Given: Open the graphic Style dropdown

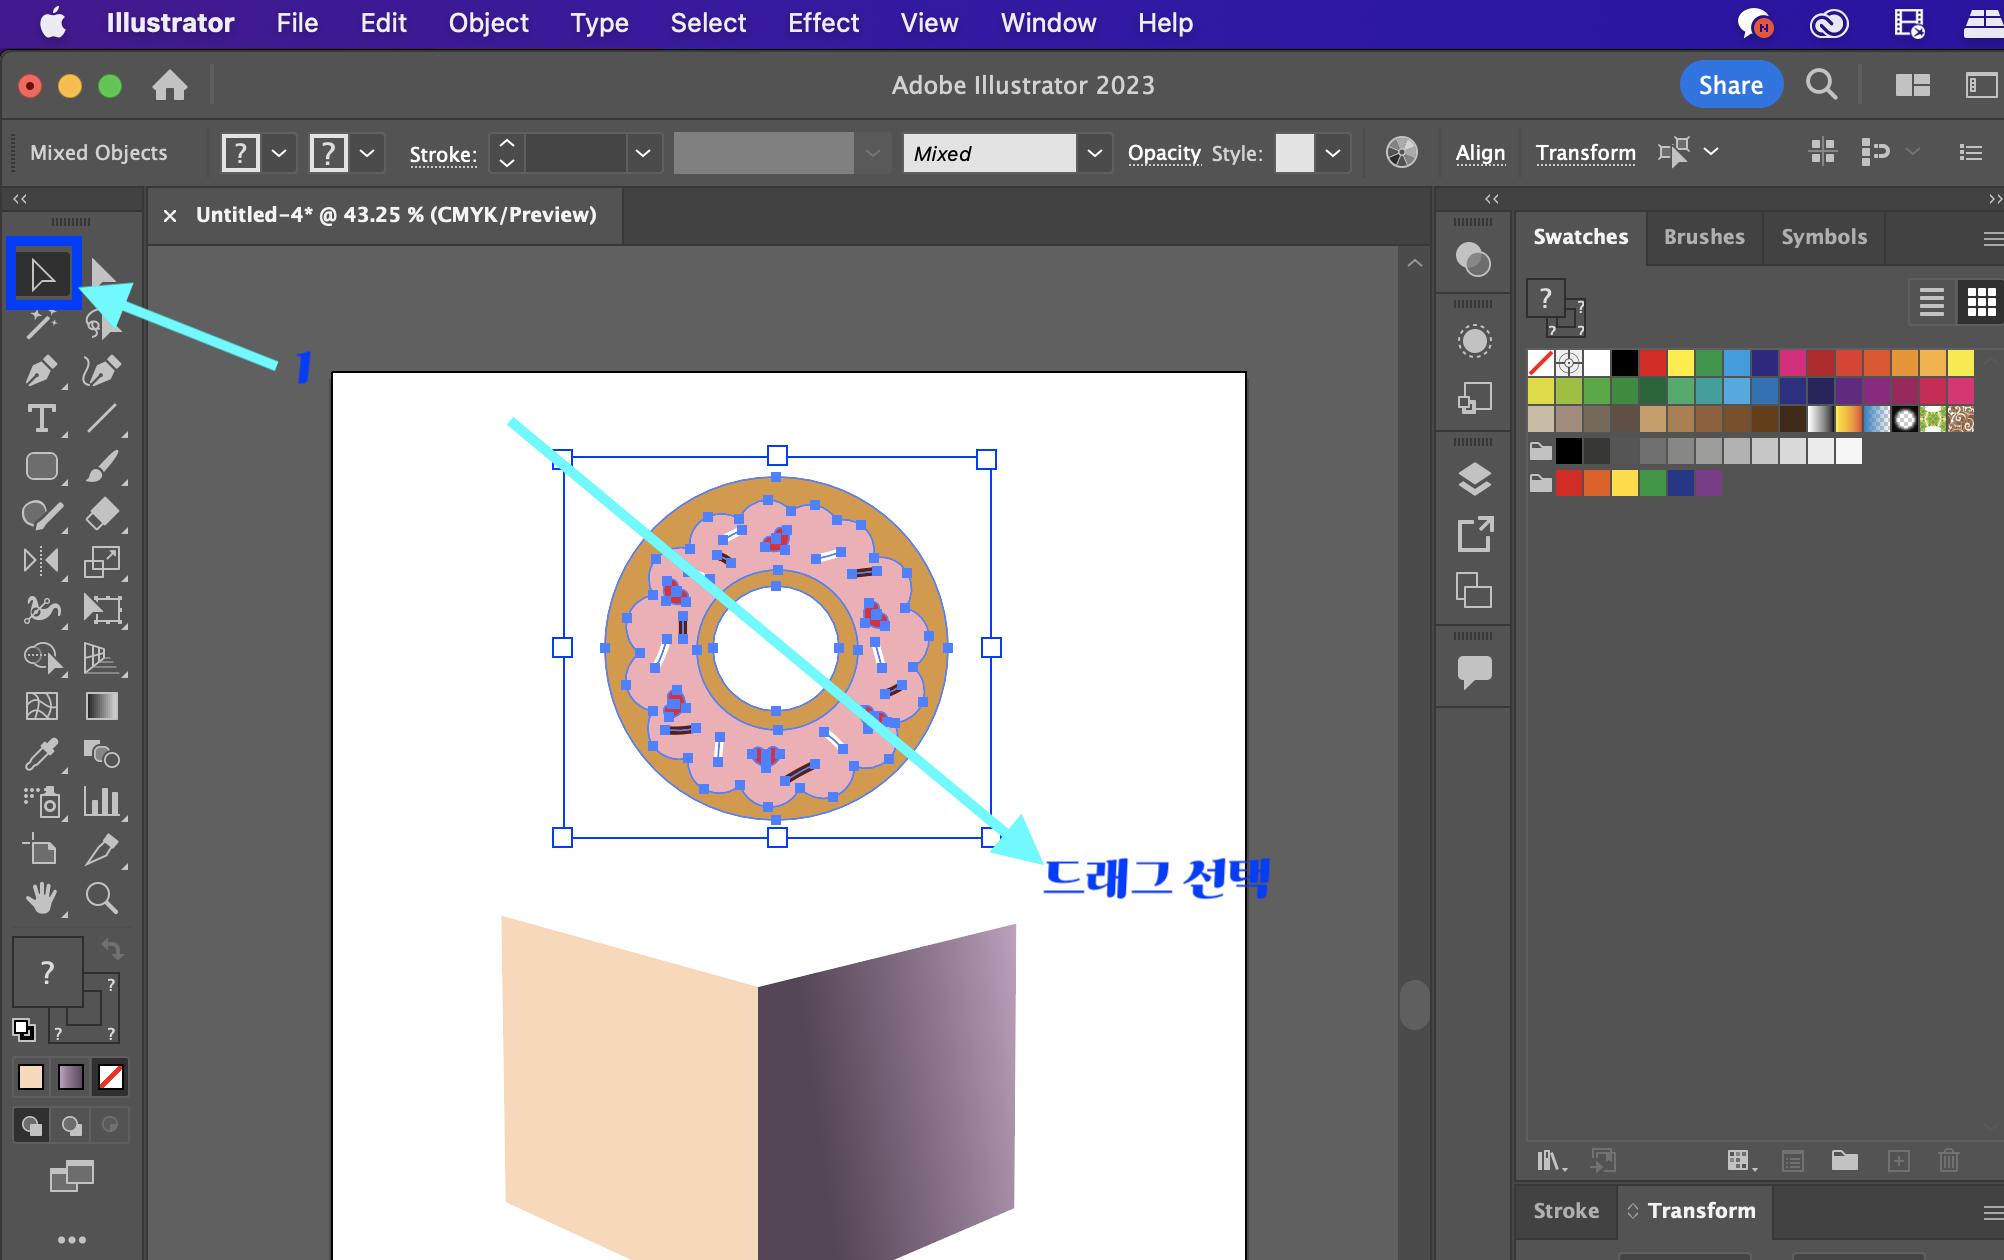Looking at the screenshot, I should coord(1332,153).
